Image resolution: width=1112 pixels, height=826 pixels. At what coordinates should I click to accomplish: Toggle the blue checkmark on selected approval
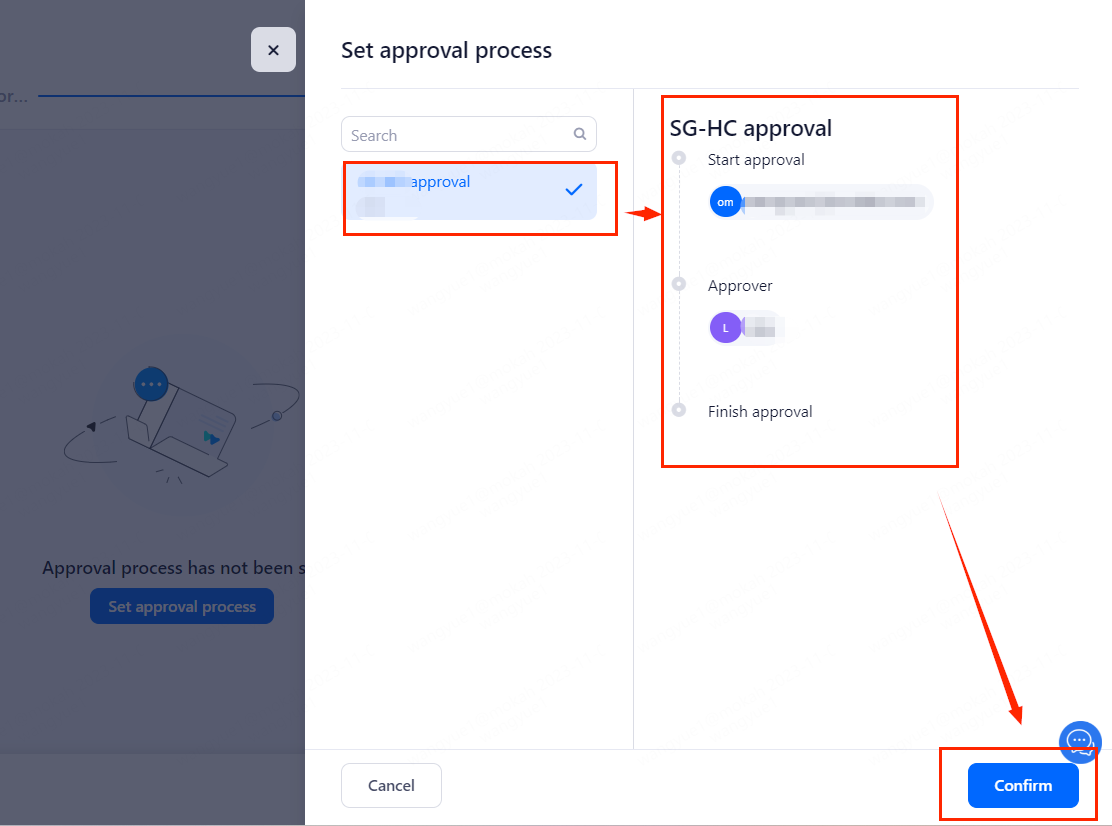pyautogui.click(x=574, y=190)
